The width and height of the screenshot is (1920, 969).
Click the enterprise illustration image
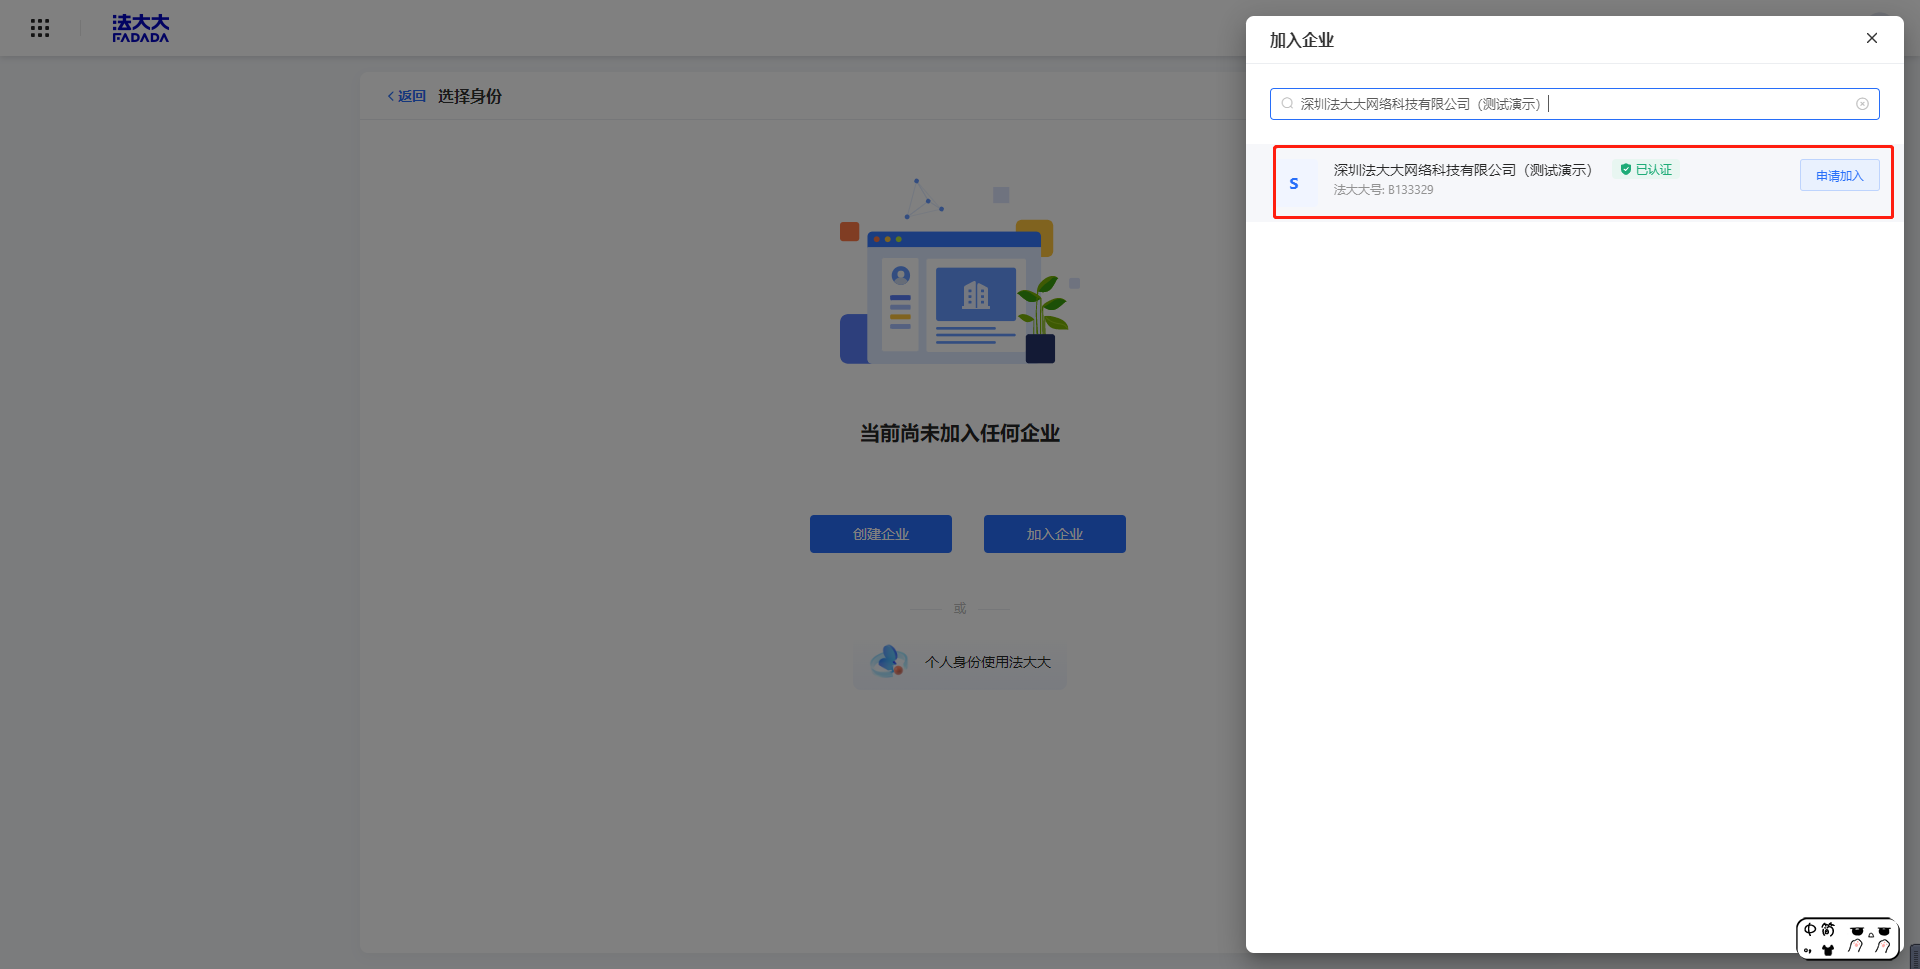click(x=959, y=272)
